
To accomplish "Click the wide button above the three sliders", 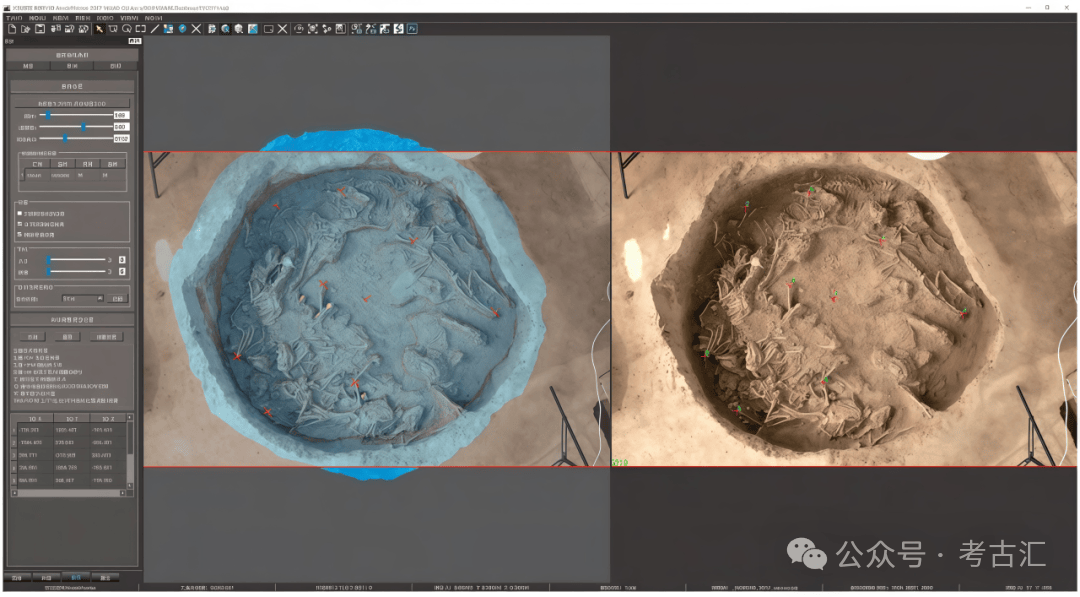I will (x=71, y=103).
